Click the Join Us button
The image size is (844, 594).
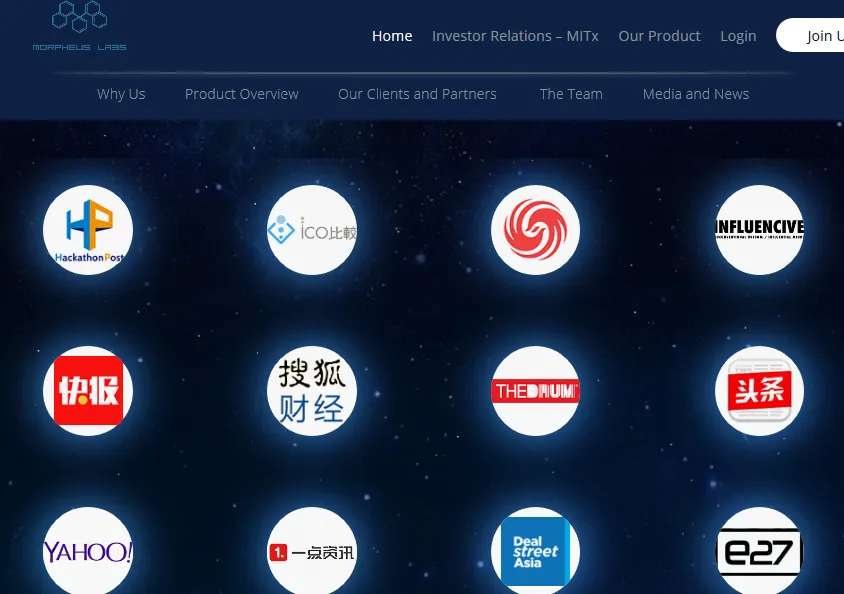coord(810,36)
